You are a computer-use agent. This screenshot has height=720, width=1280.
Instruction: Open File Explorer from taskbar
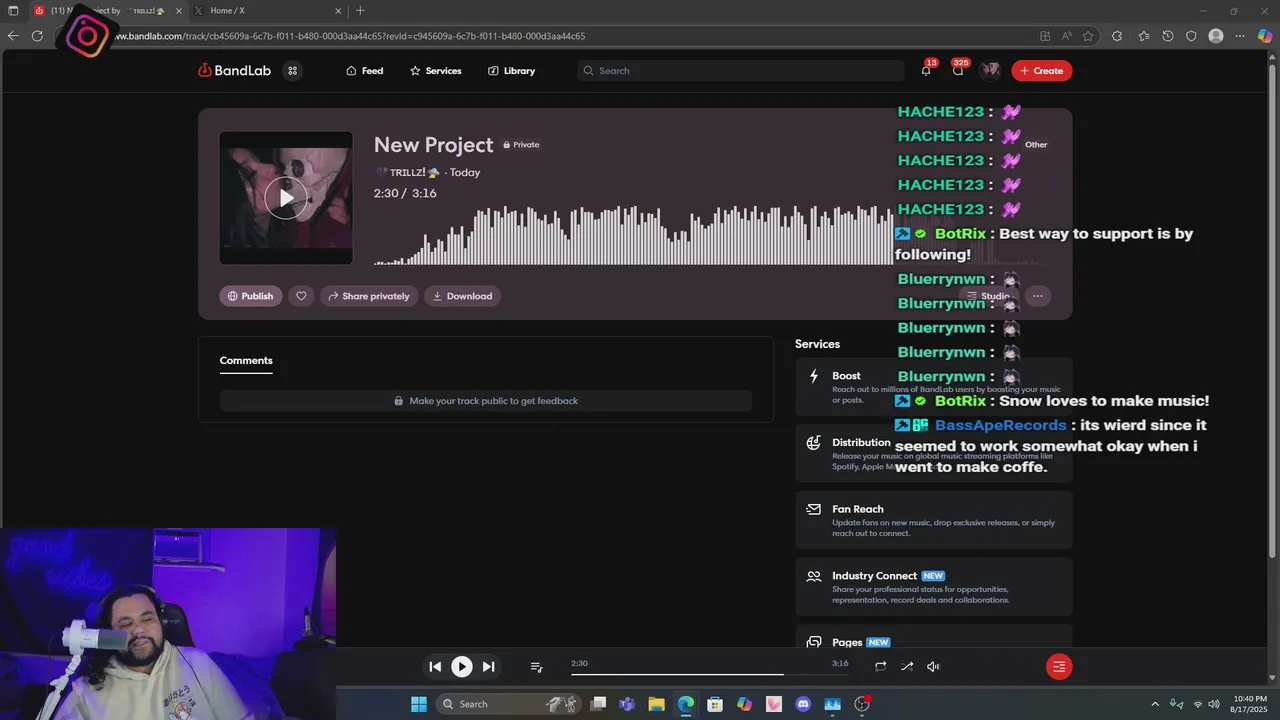click(x=656, y=704)
